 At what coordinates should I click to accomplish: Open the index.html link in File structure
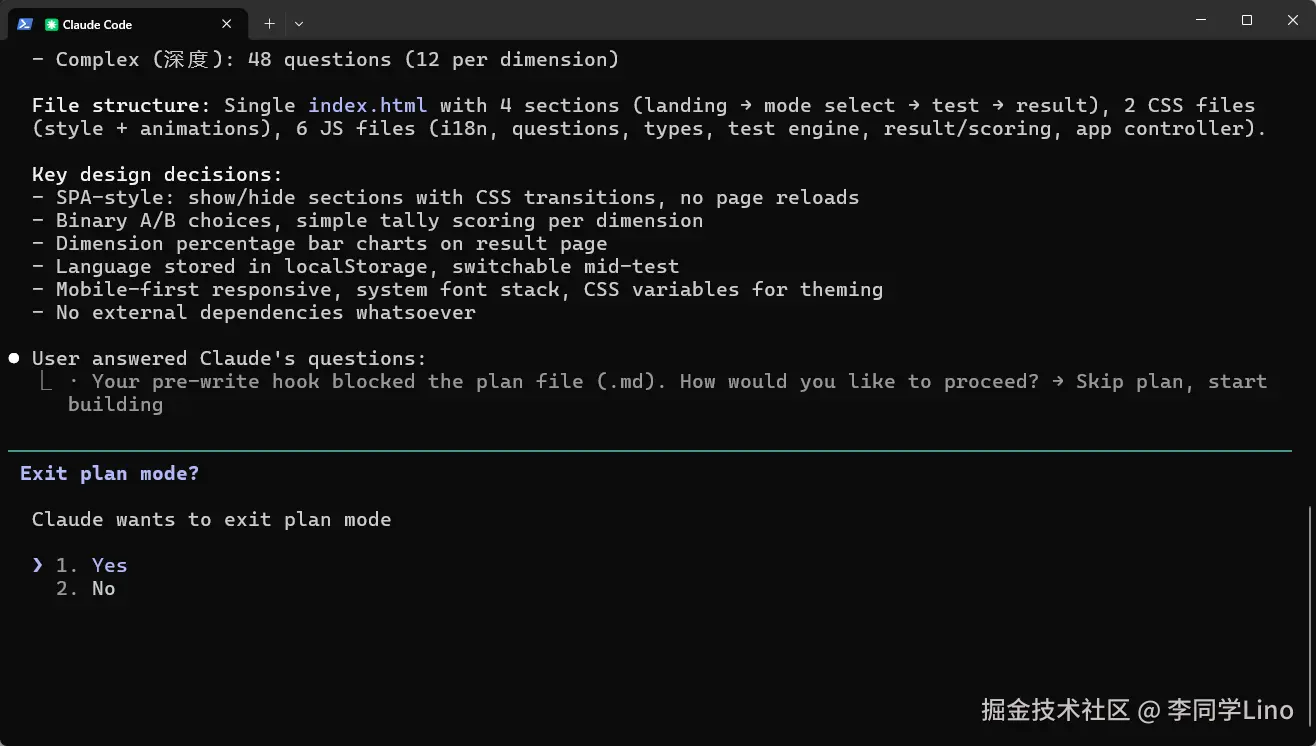pos(367,105)
